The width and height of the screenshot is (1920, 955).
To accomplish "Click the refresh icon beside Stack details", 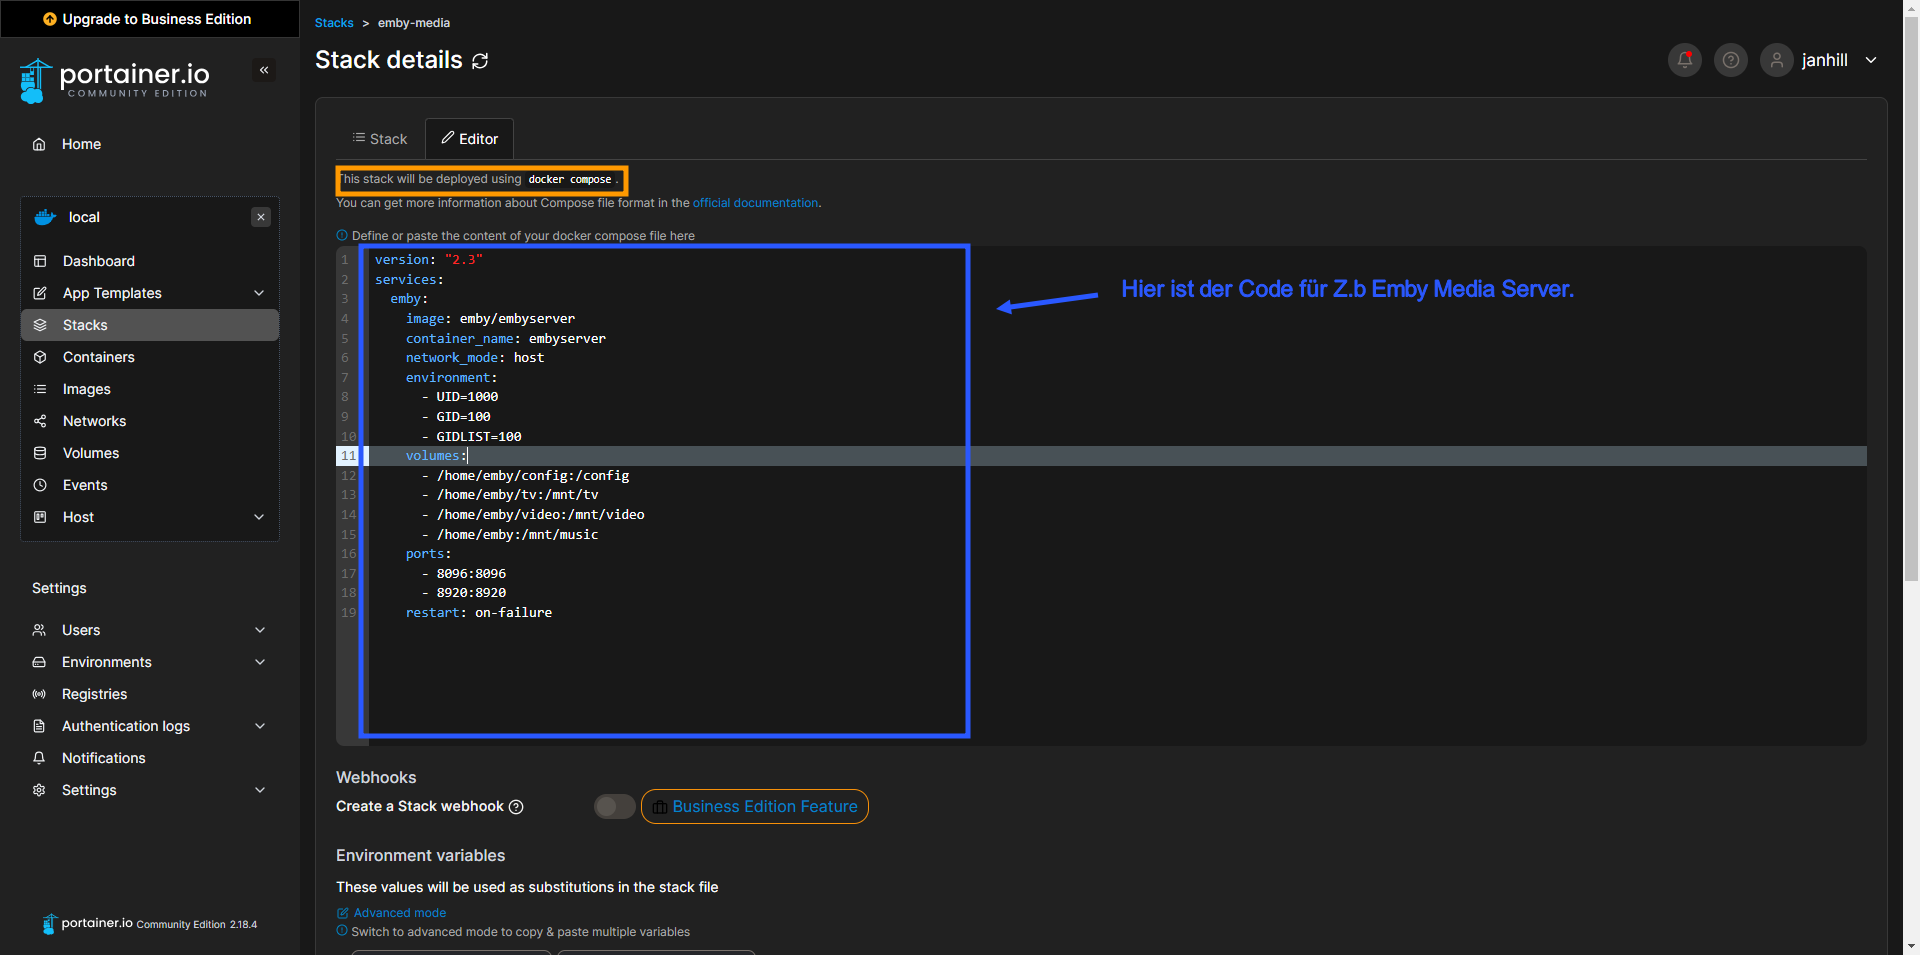I will [x=480, y=61].
